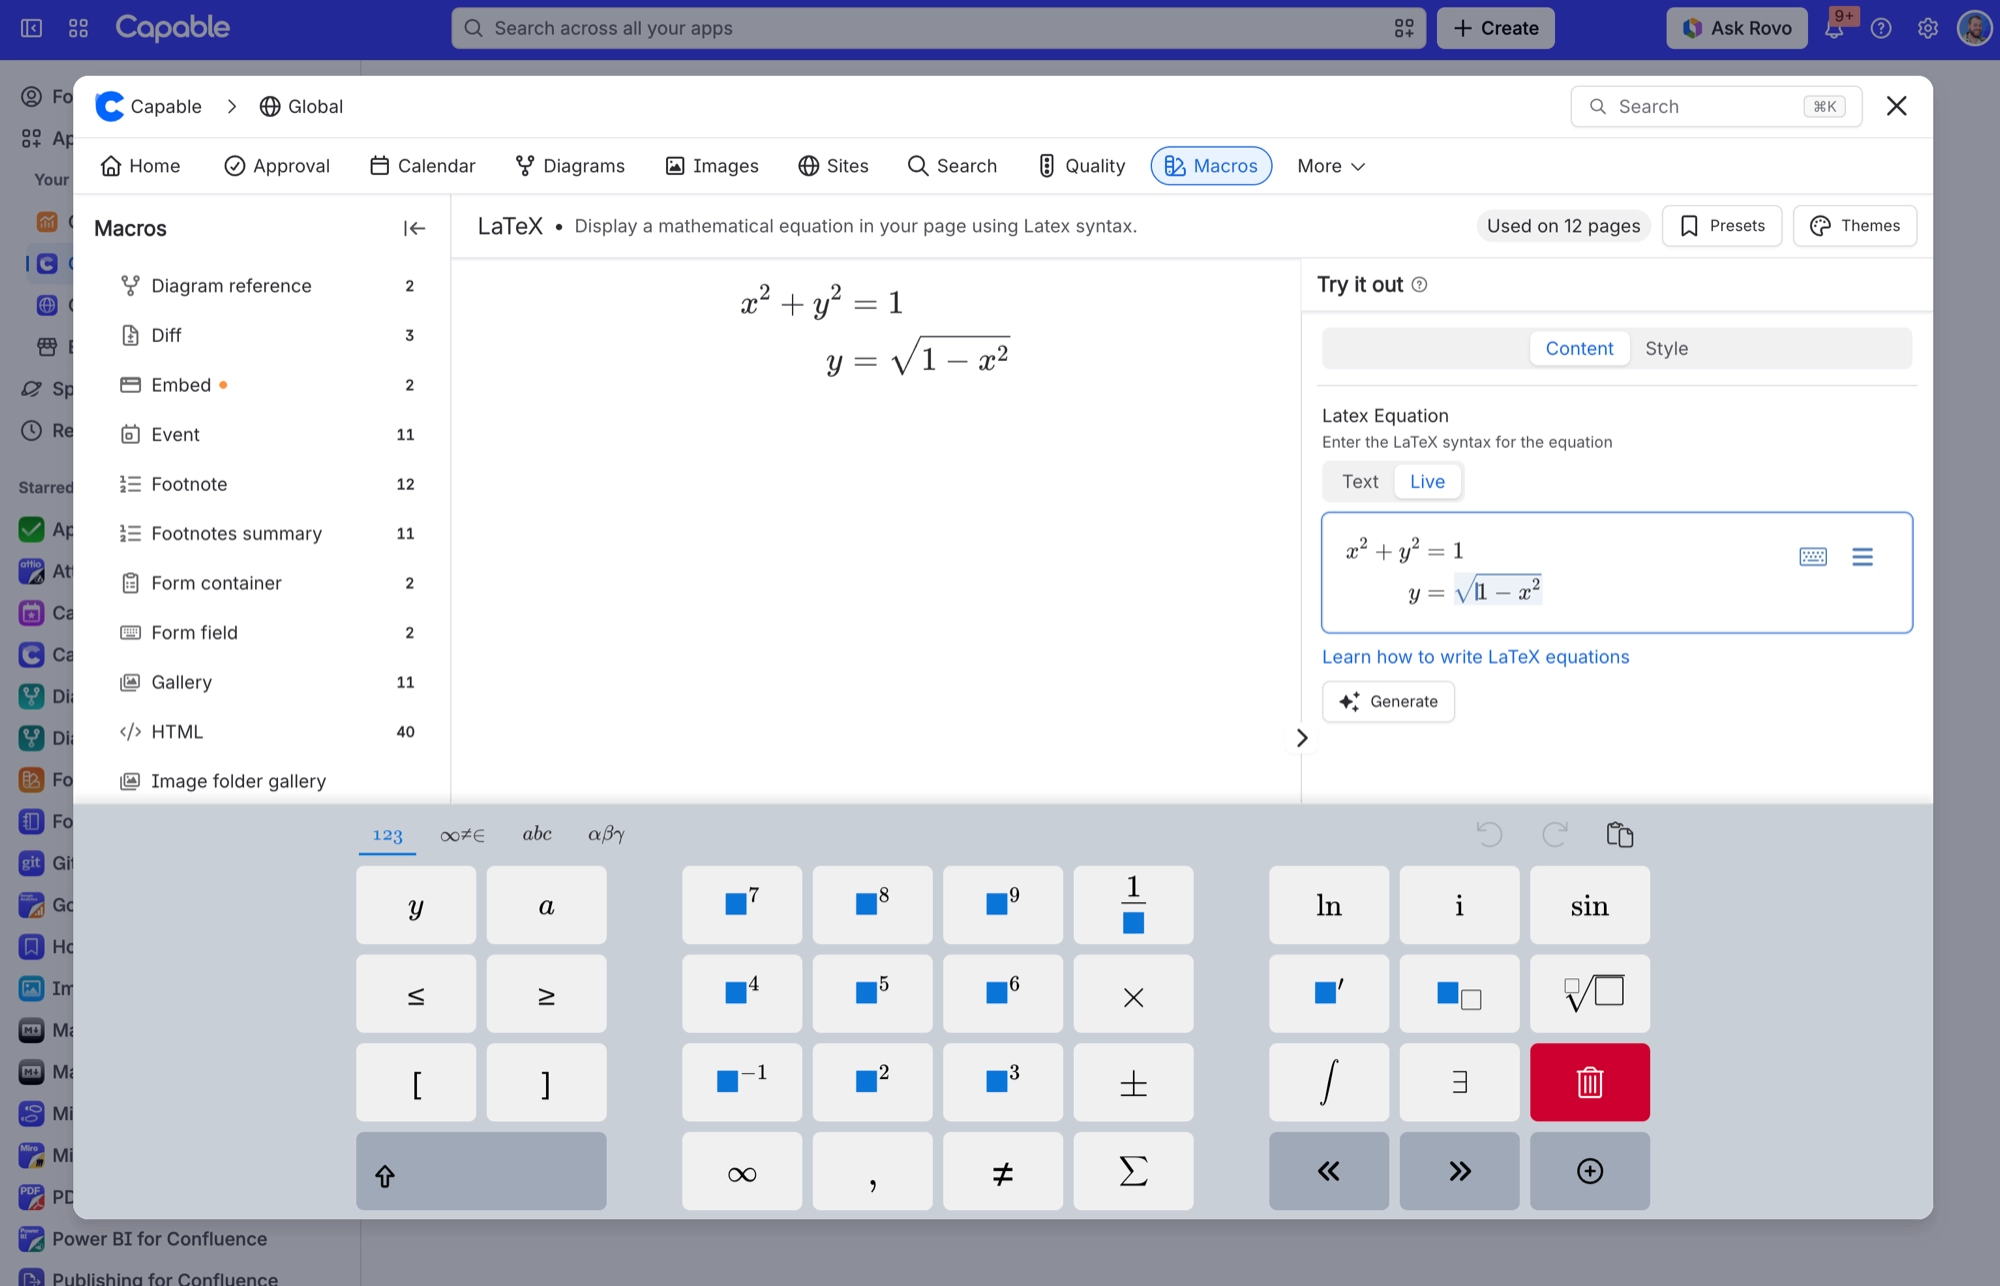Screen dimensions: 2000x1286
Task: Open the Quality navigation tab
Action: tap(1082, 166)
